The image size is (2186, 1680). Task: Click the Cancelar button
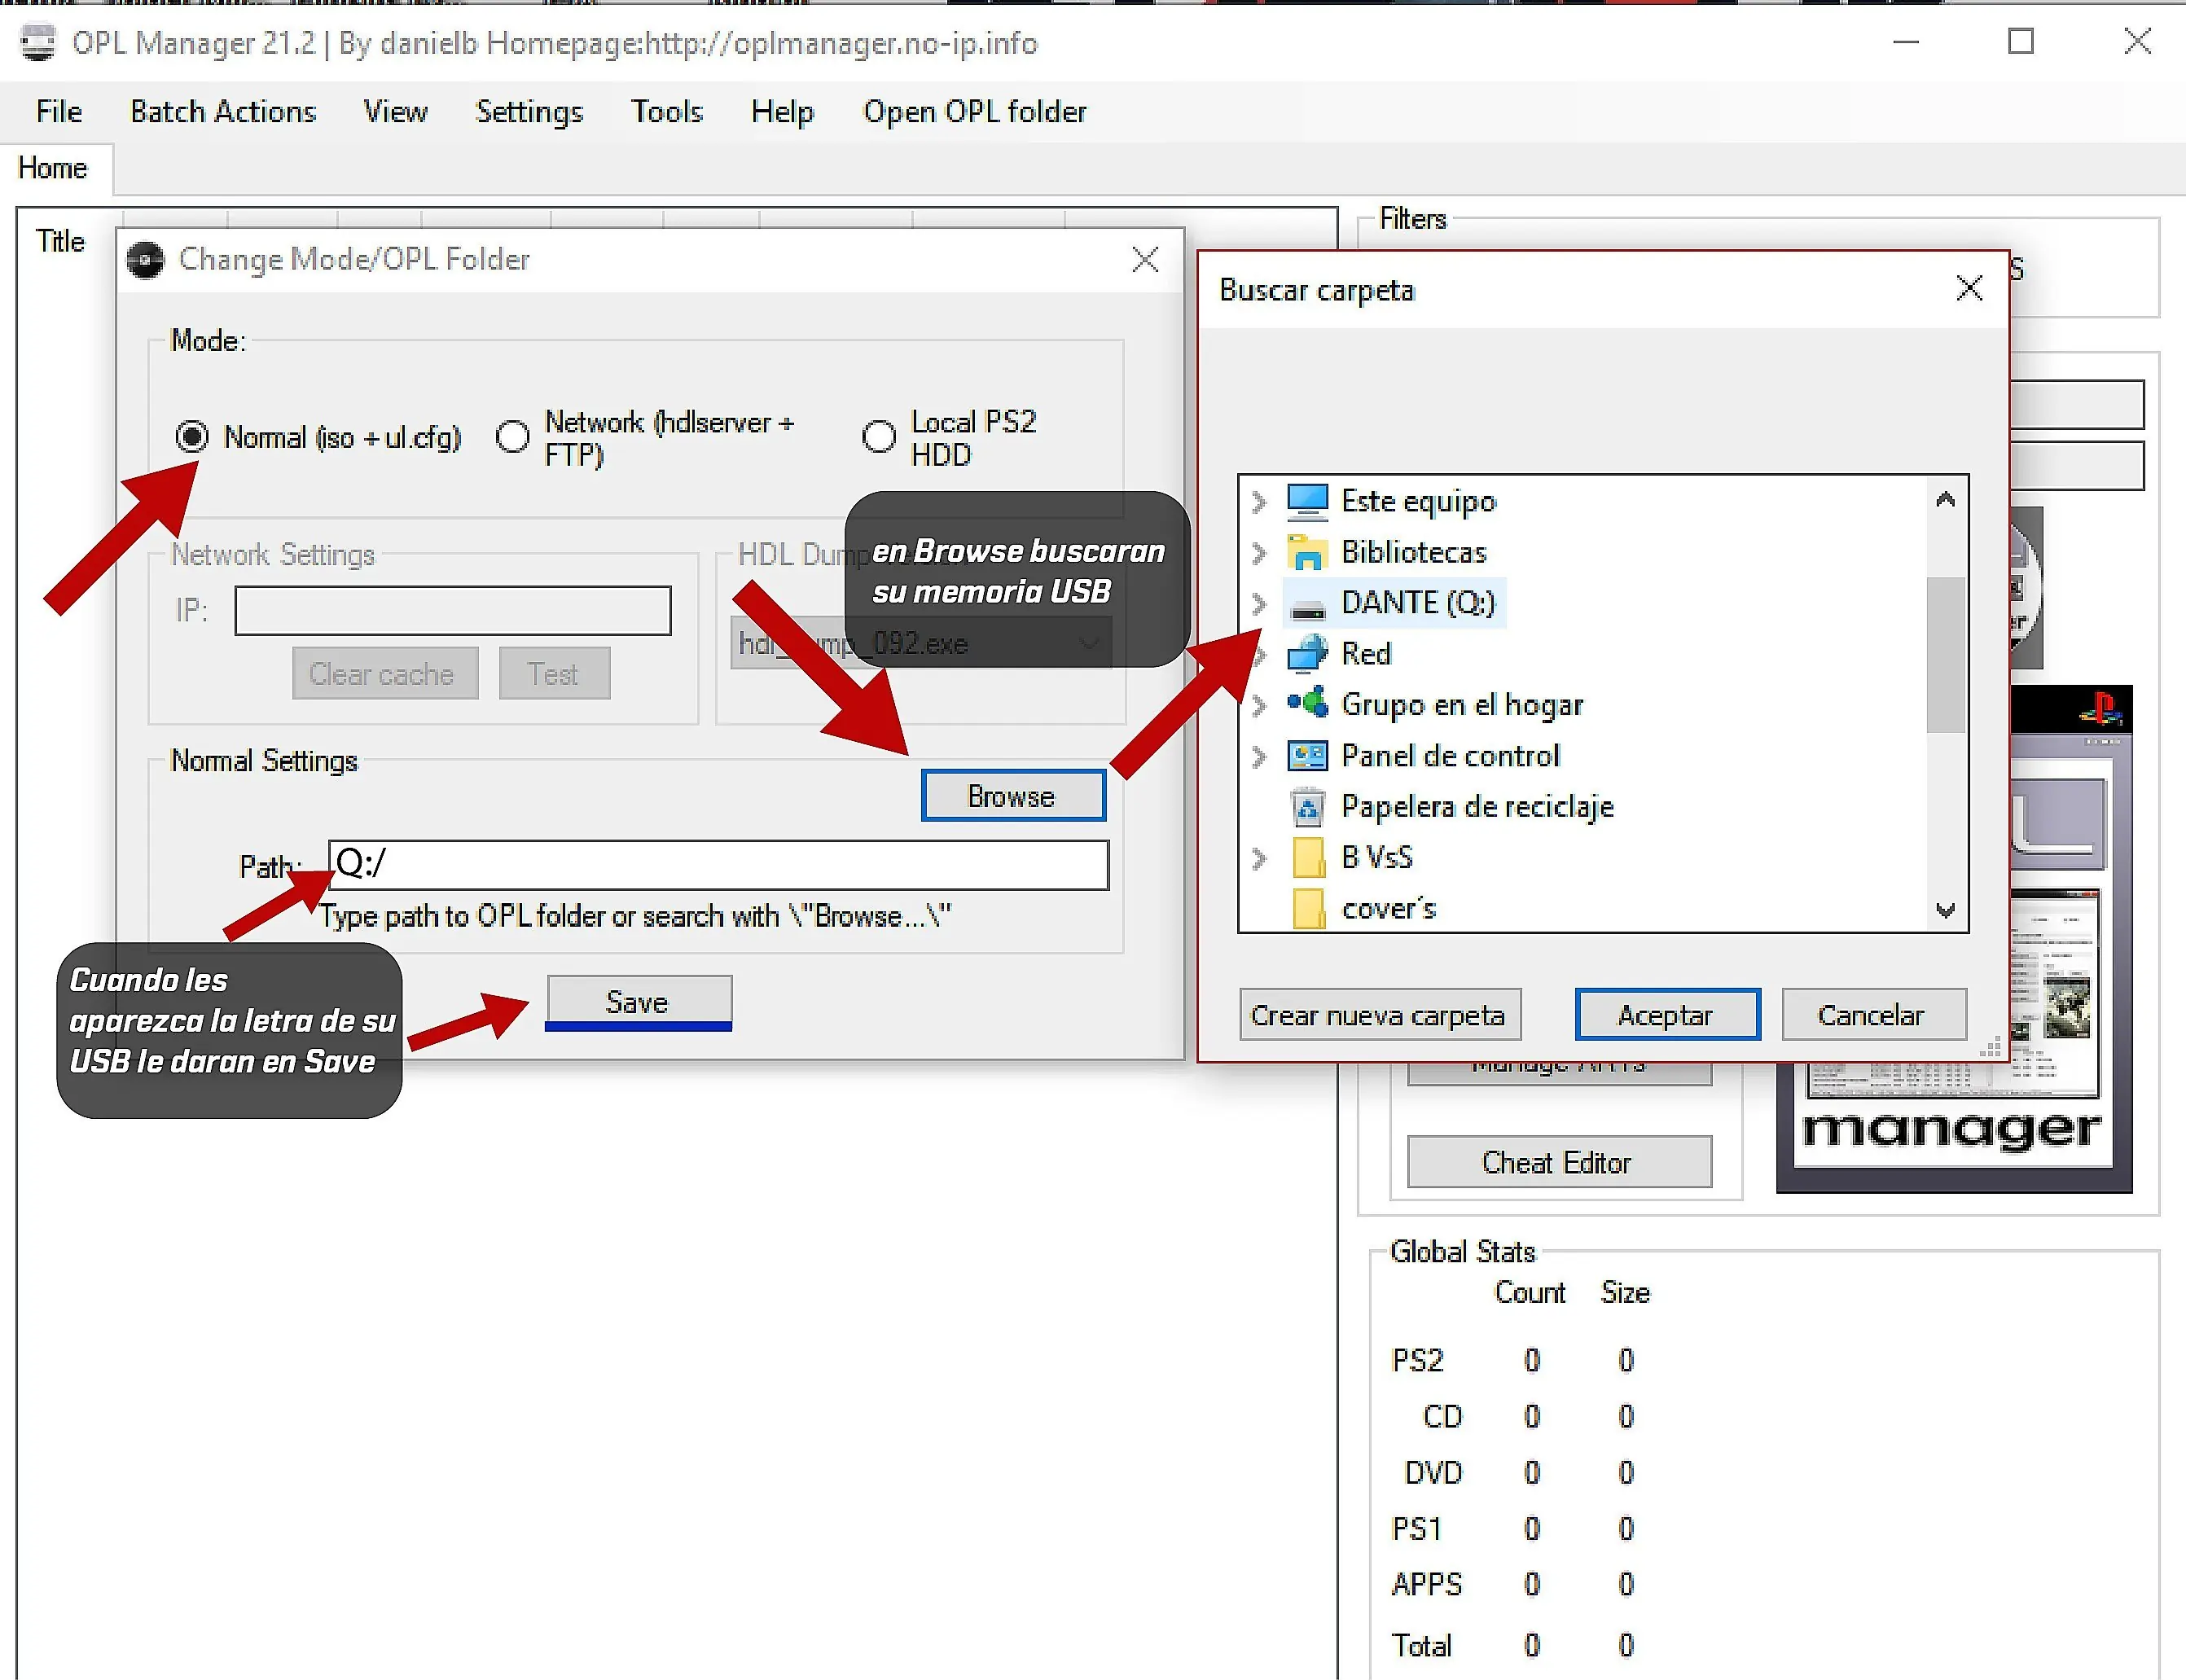[1873, 1015]
